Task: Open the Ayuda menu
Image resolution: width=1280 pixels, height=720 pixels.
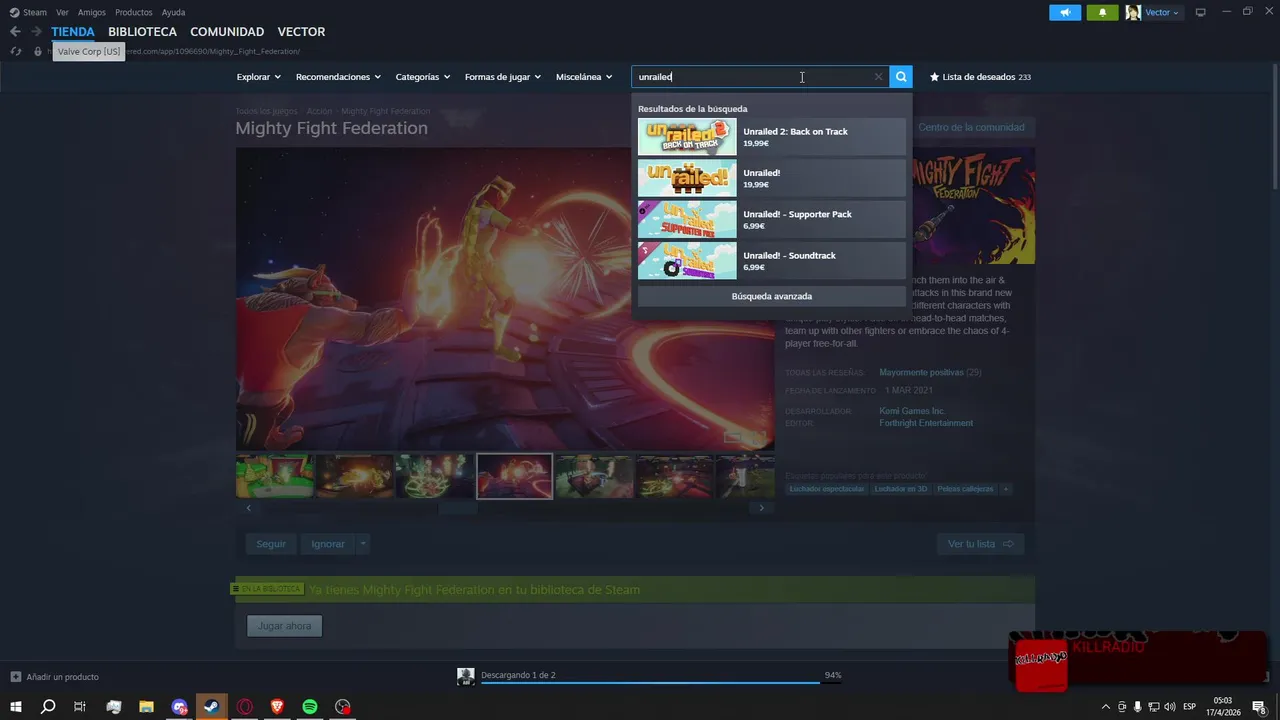Action: coord(173,12)
